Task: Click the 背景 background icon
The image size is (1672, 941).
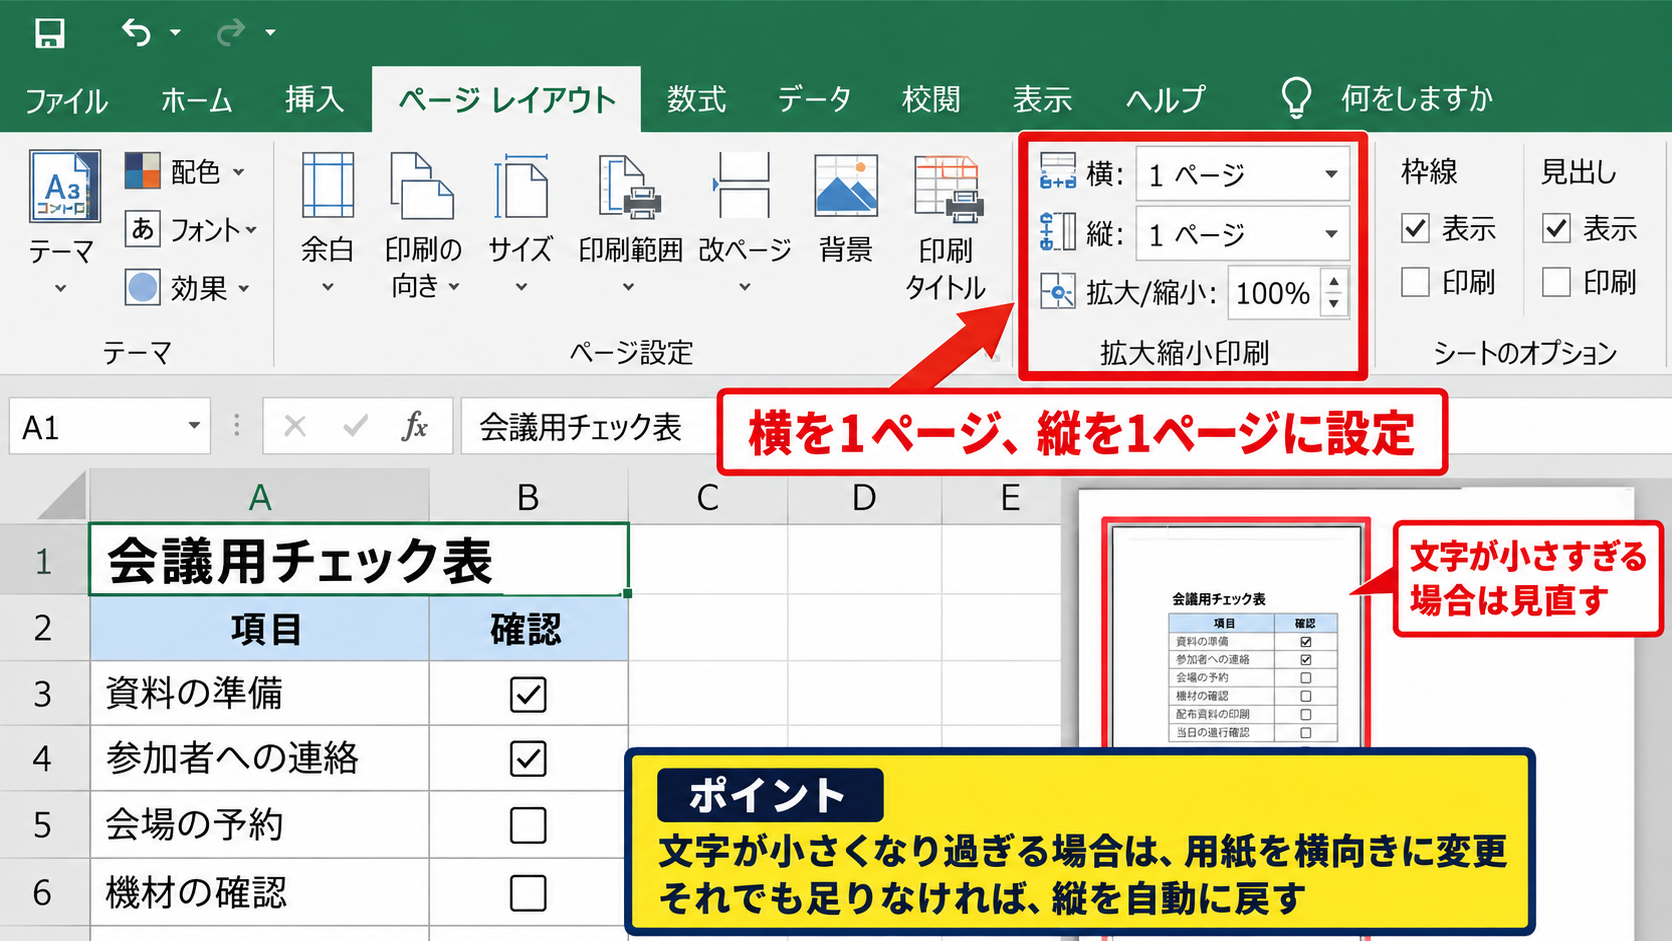Action: coord(846,186)
